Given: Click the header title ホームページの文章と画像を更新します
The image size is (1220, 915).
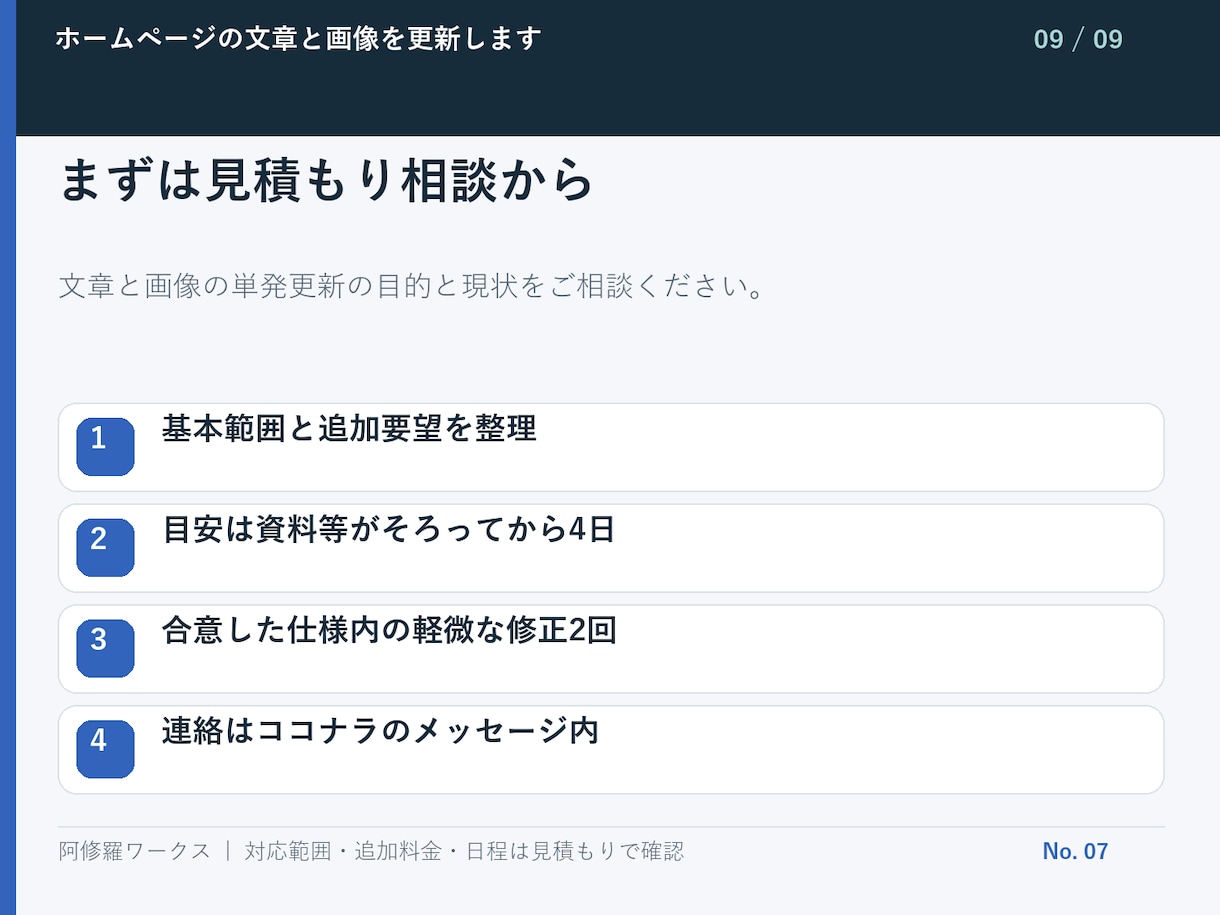Looking at the screenshot, I should pos(298,39).
